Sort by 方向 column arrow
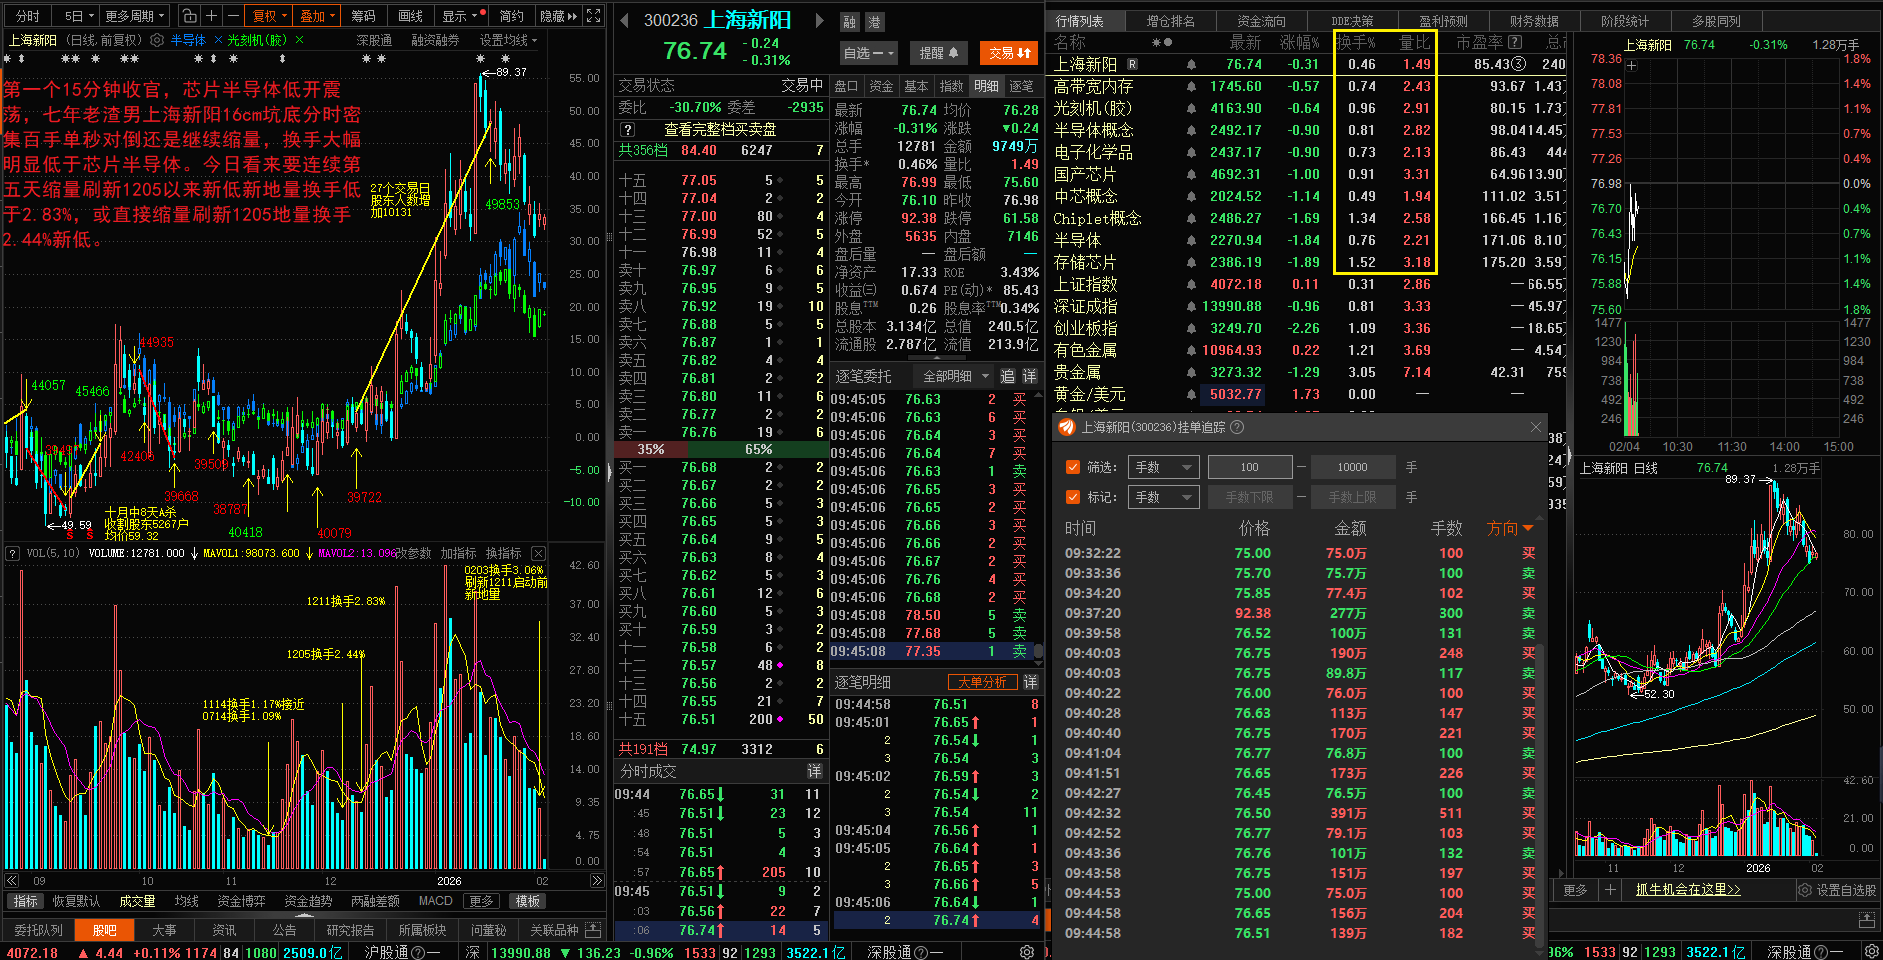The width and height of the screenshot is (1883, 960). (1528, 528)
